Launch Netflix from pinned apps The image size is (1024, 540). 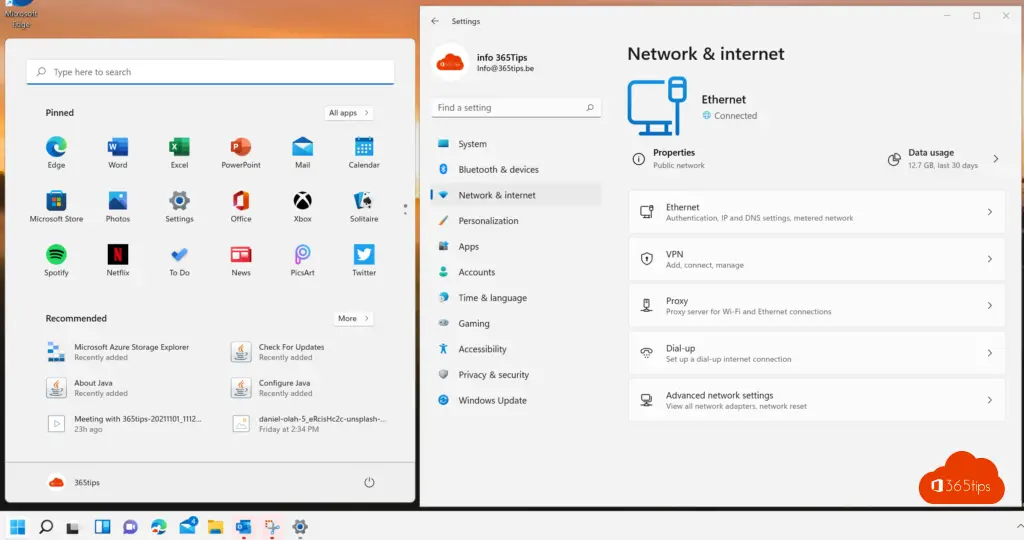[118, 260]
